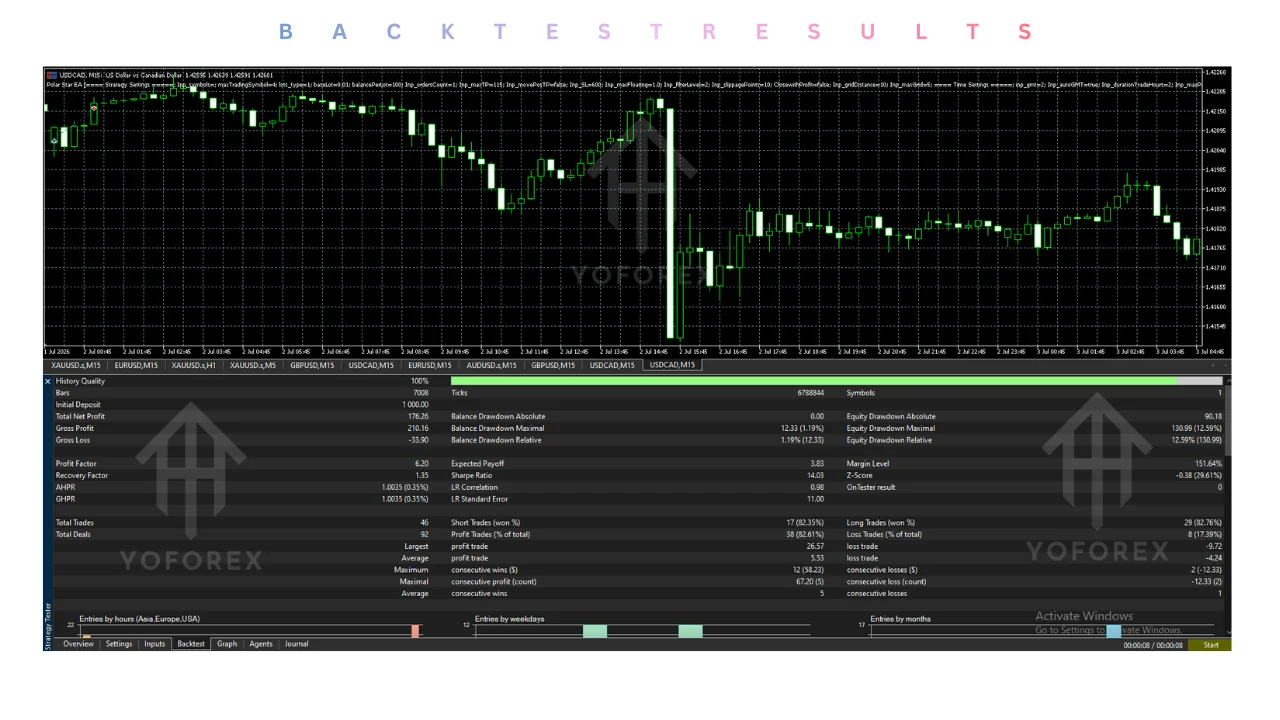Open the Journal tab
Viewport: 1280px width, 720px height.
[x=297, y=644]
